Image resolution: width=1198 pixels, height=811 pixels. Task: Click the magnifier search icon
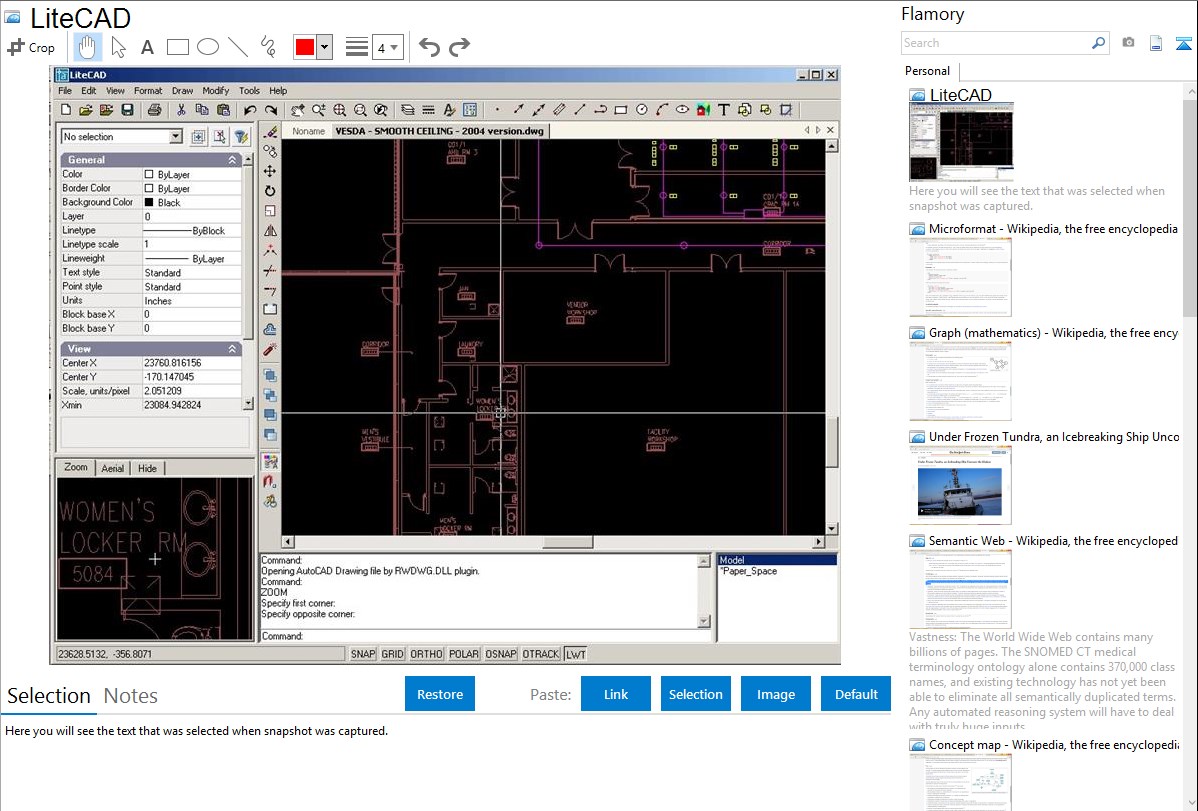point(1099,43)
